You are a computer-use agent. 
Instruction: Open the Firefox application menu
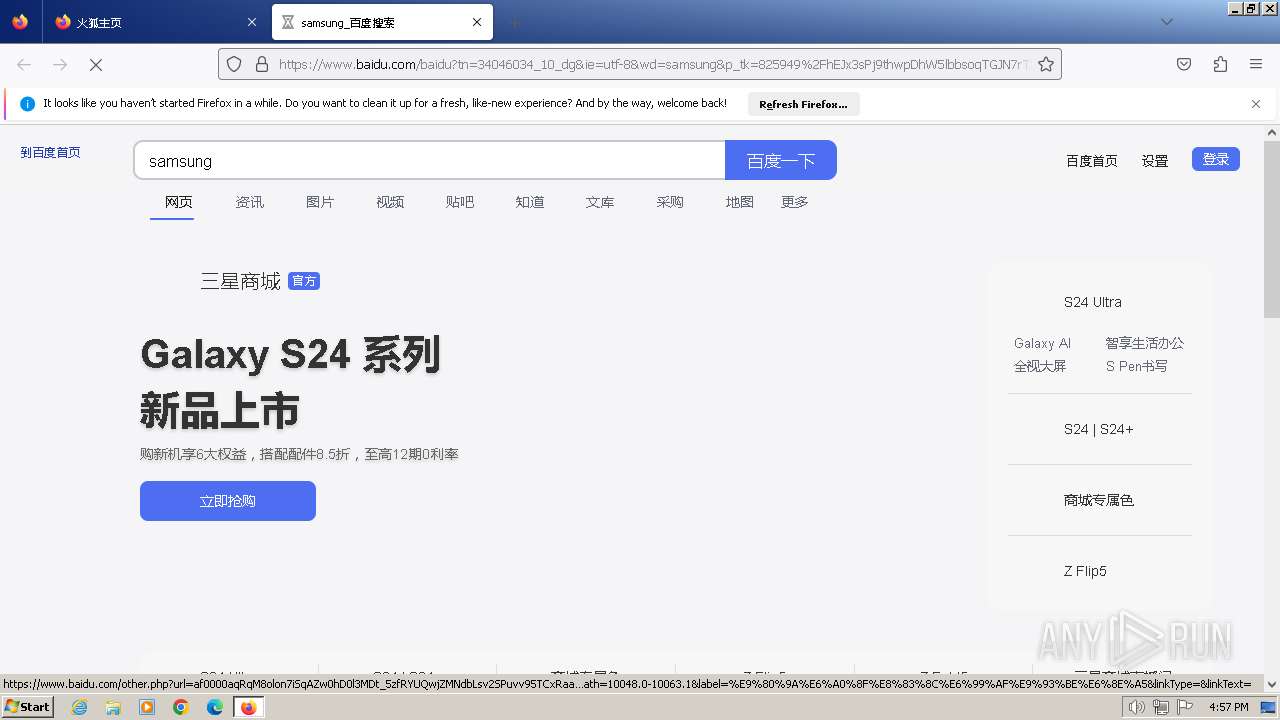pyautogui.click(x=1256, y=64)
